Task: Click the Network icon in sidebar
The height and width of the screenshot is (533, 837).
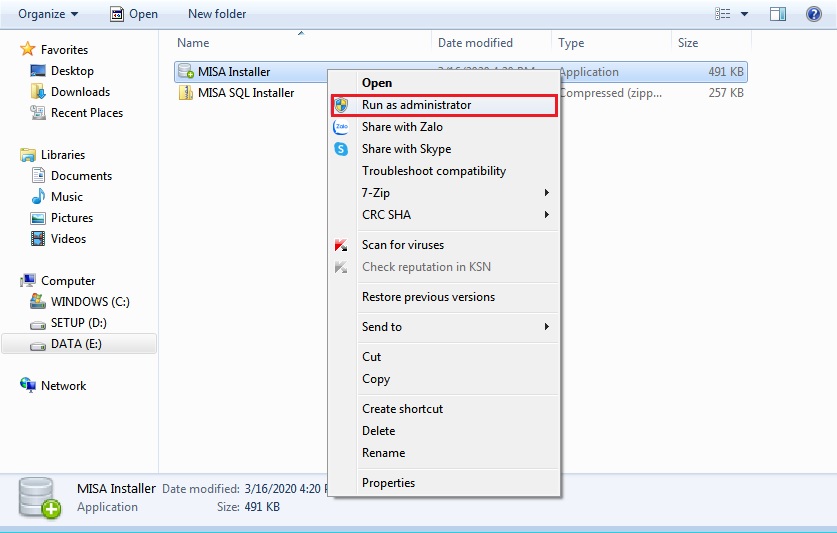Action: [27, 385]
